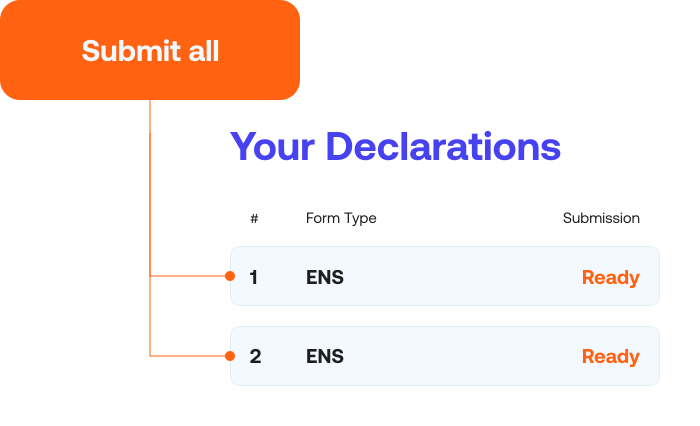
Task: Click the # column header
Action: 254,218
